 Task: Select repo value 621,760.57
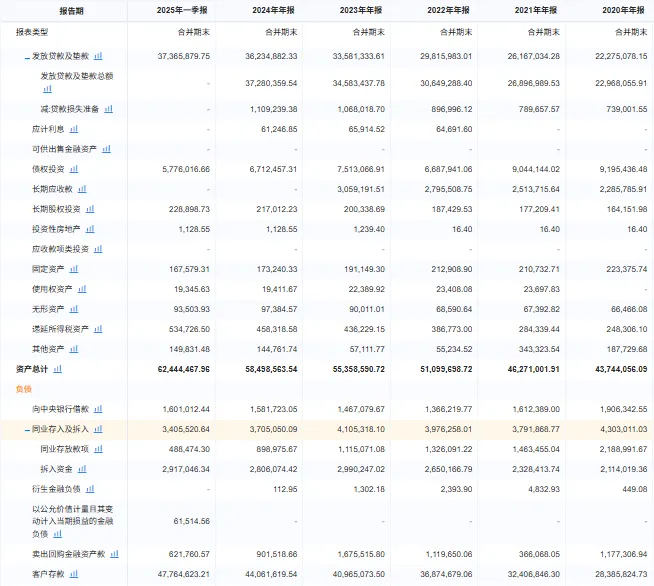pyautogui.click(x=189, y=554)
